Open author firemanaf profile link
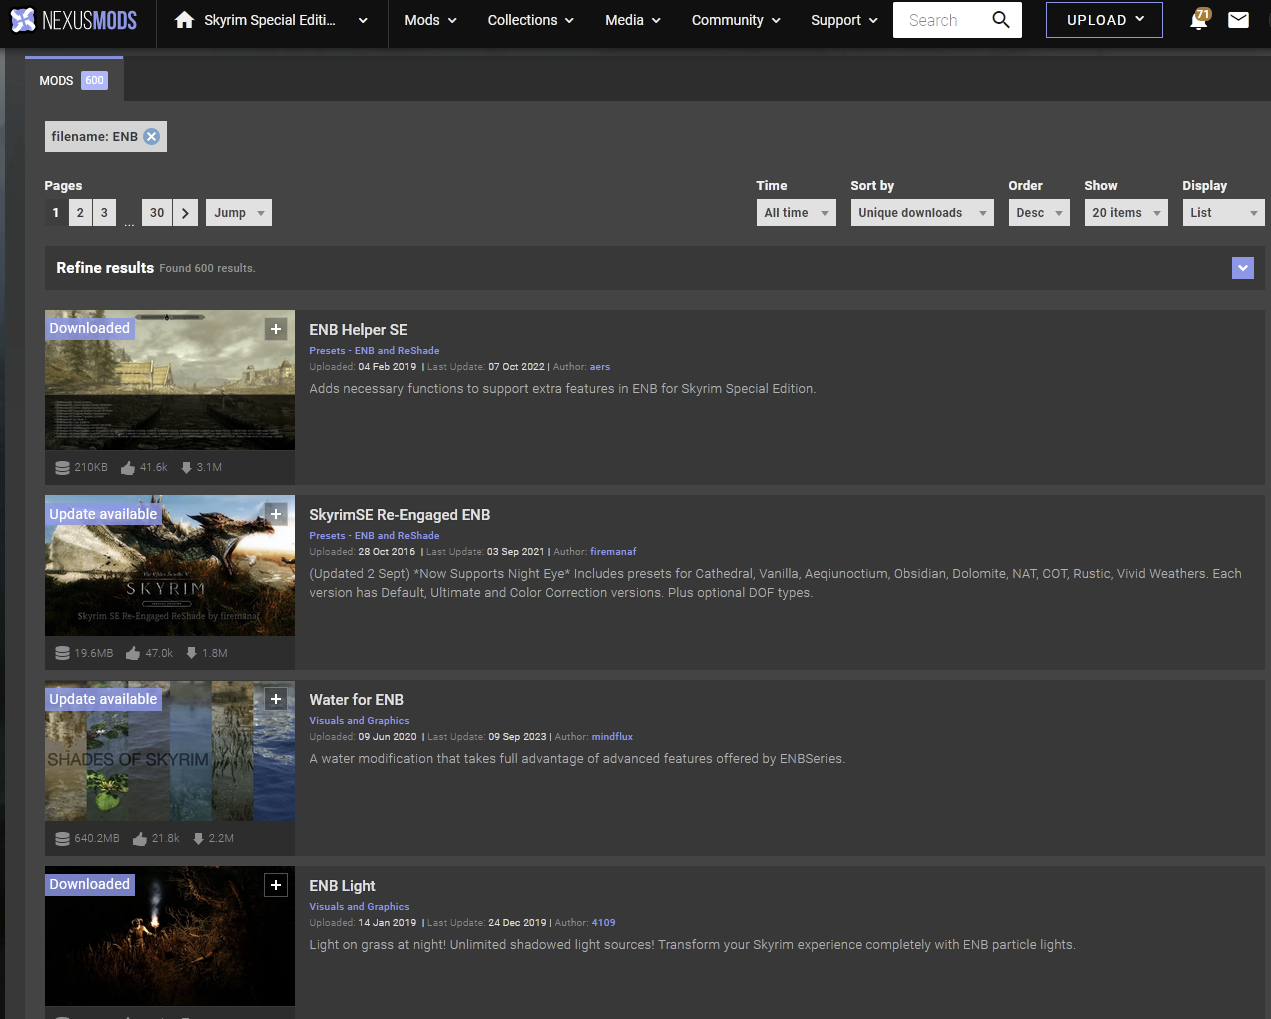 click(x=613, y=552)
